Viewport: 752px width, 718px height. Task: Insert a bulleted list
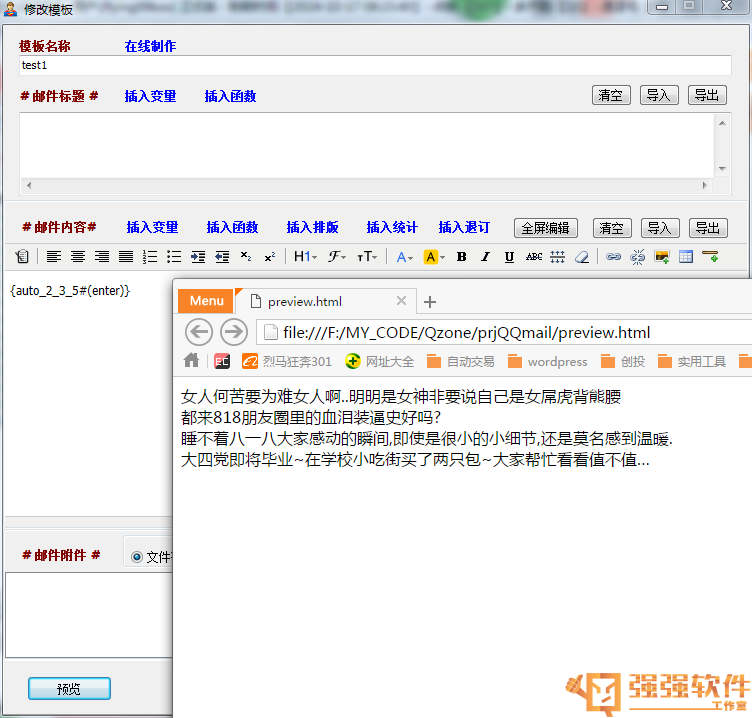pos(174,257)
